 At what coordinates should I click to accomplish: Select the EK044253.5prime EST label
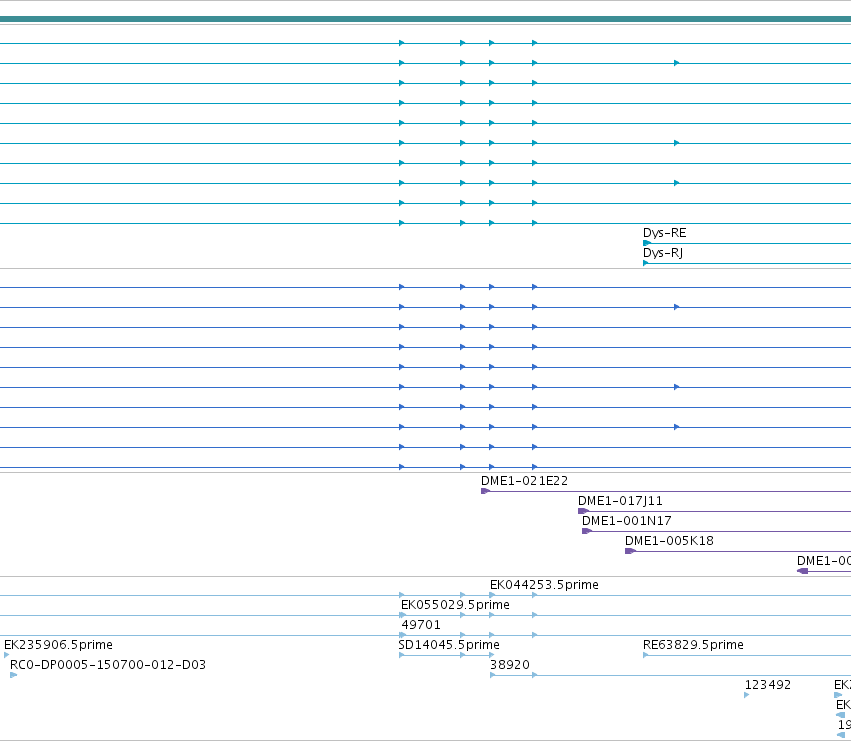click(x=544, y=585)
